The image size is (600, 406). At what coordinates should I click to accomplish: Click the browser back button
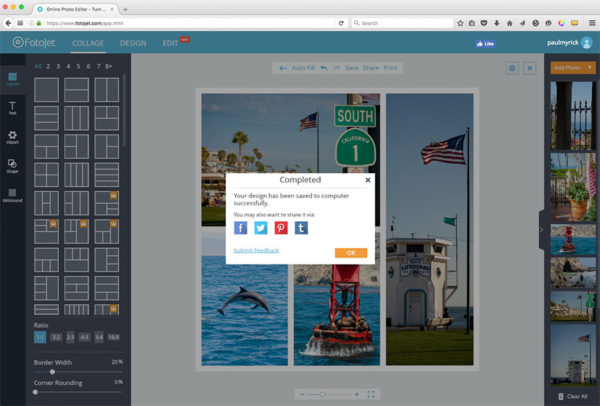[x=8, y=23]
